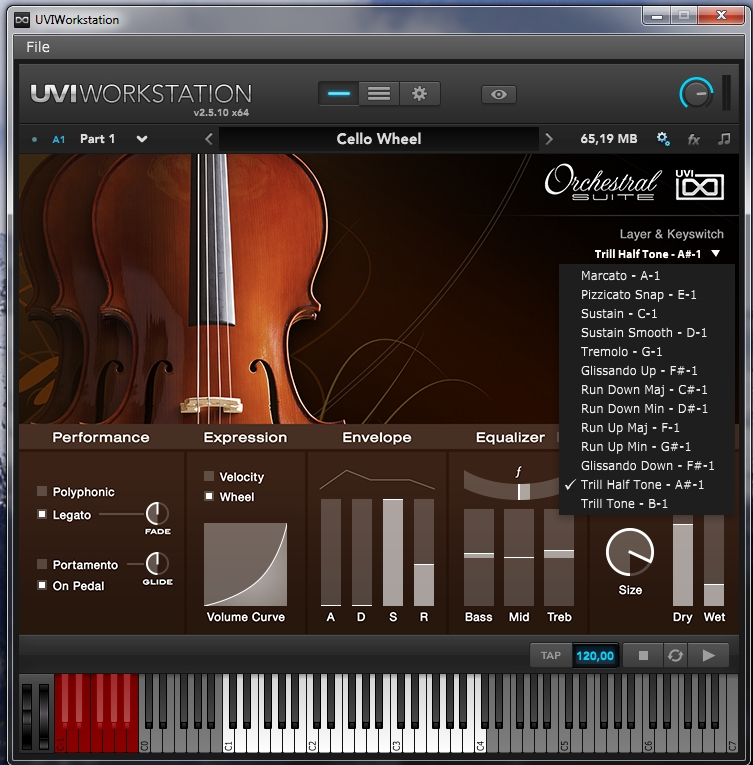The height and width of the screenshot is (765, 753).
Task: Choose Sustain Smooth - D-1 layer
Action: (x=647, y=333)
